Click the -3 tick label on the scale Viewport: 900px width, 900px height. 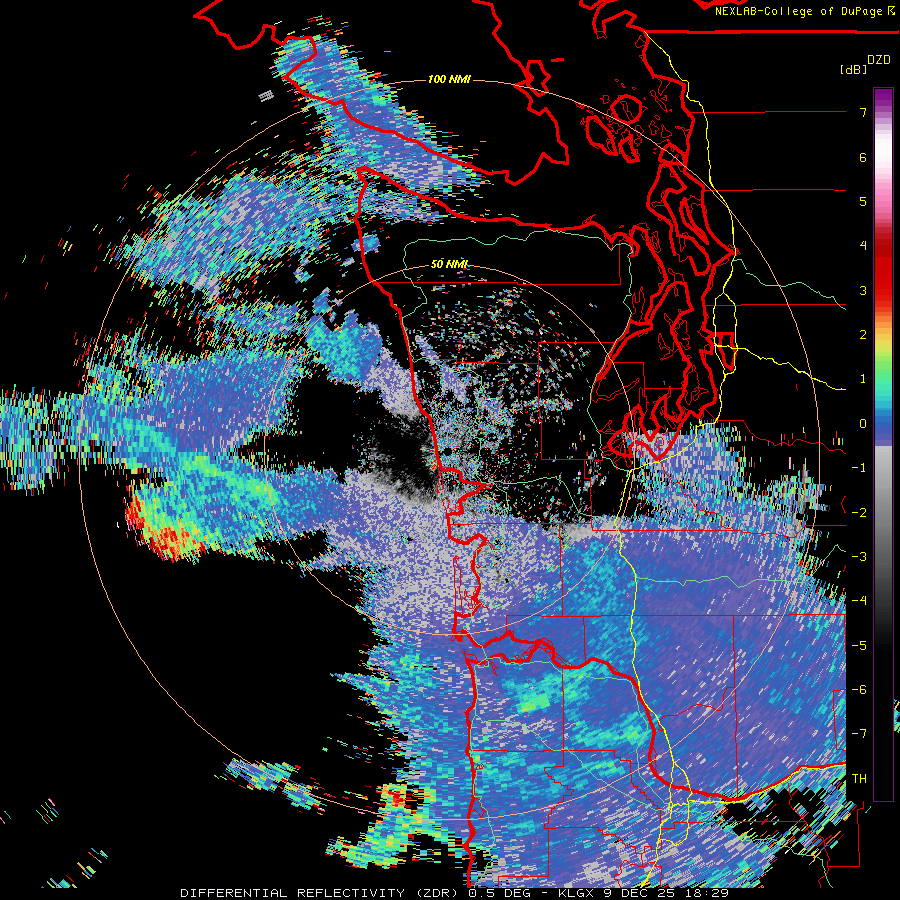pyautogui.click(x=859, y=557)
